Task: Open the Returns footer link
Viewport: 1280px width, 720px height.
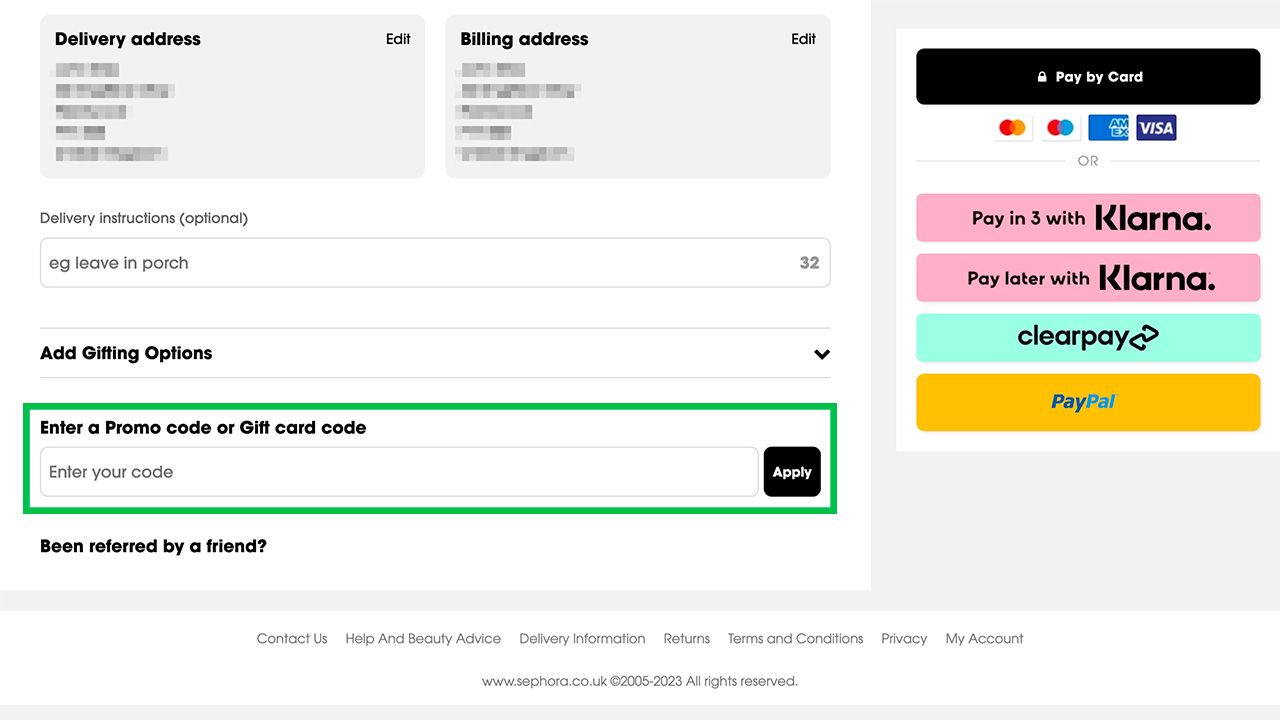Action: [687, 638]
